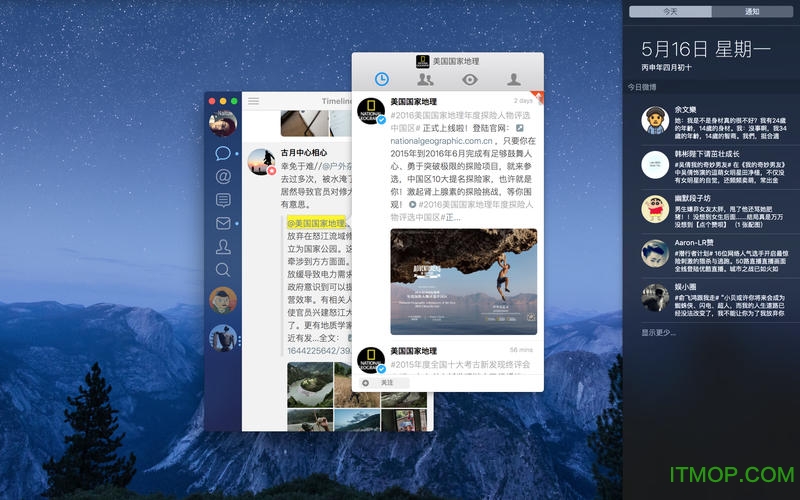Select the eye watch tab in popover
Screen dimensions: 800x500
point(470,79)
